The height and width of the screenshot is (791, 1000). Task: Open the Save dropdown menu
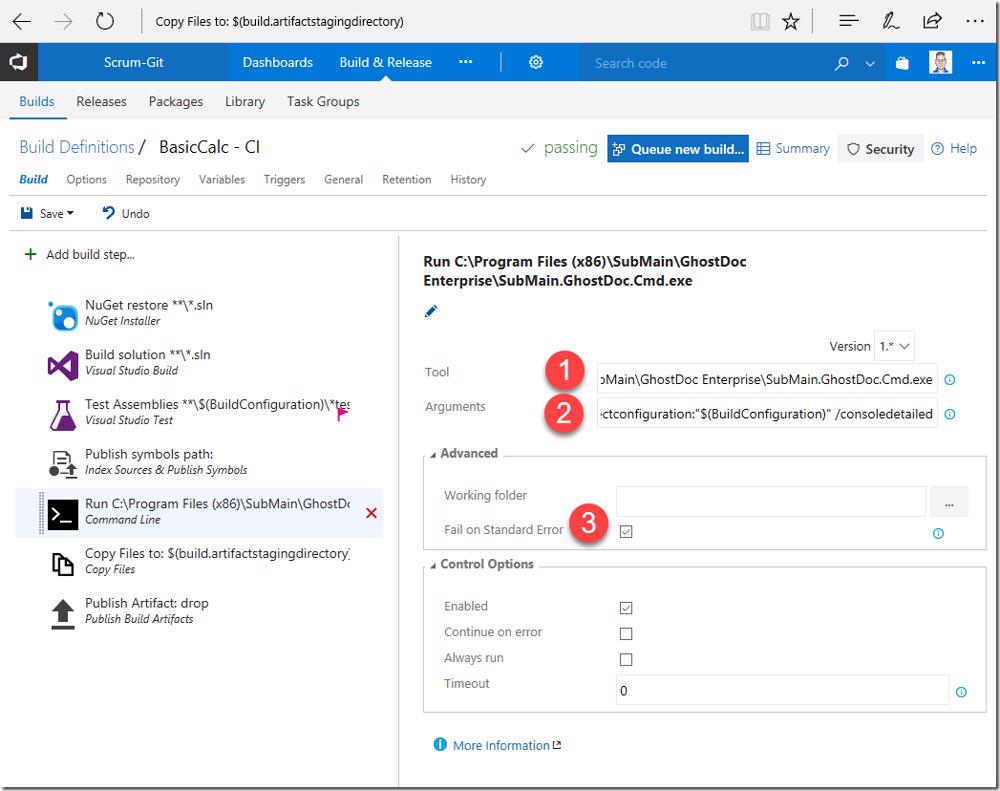coord(70,213)
